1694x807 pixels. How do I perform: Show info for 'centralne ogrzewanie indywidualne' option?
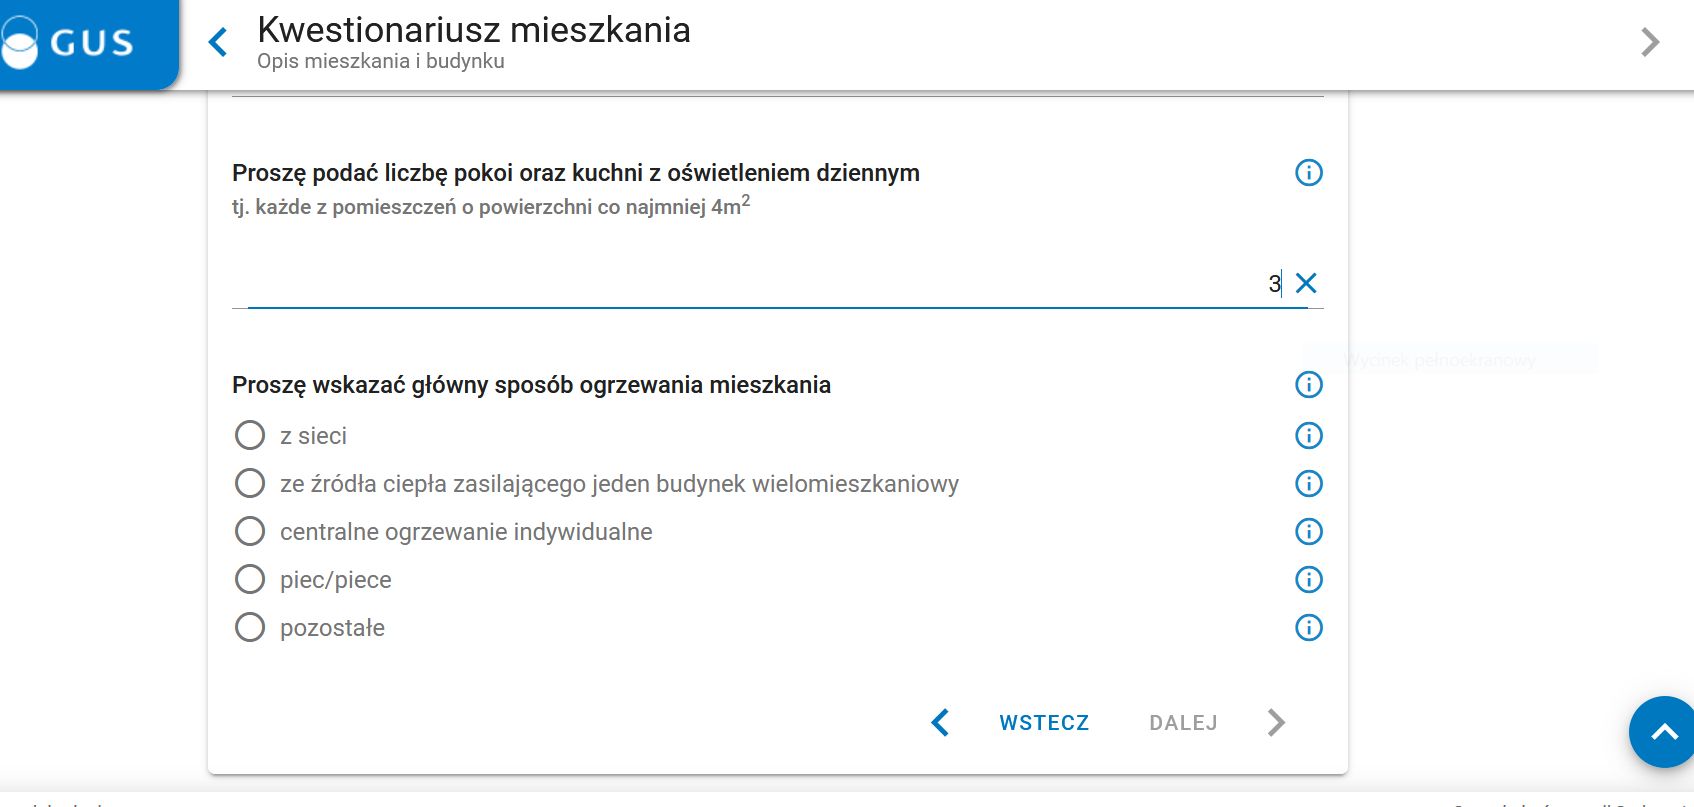[x=1308, y=532]
